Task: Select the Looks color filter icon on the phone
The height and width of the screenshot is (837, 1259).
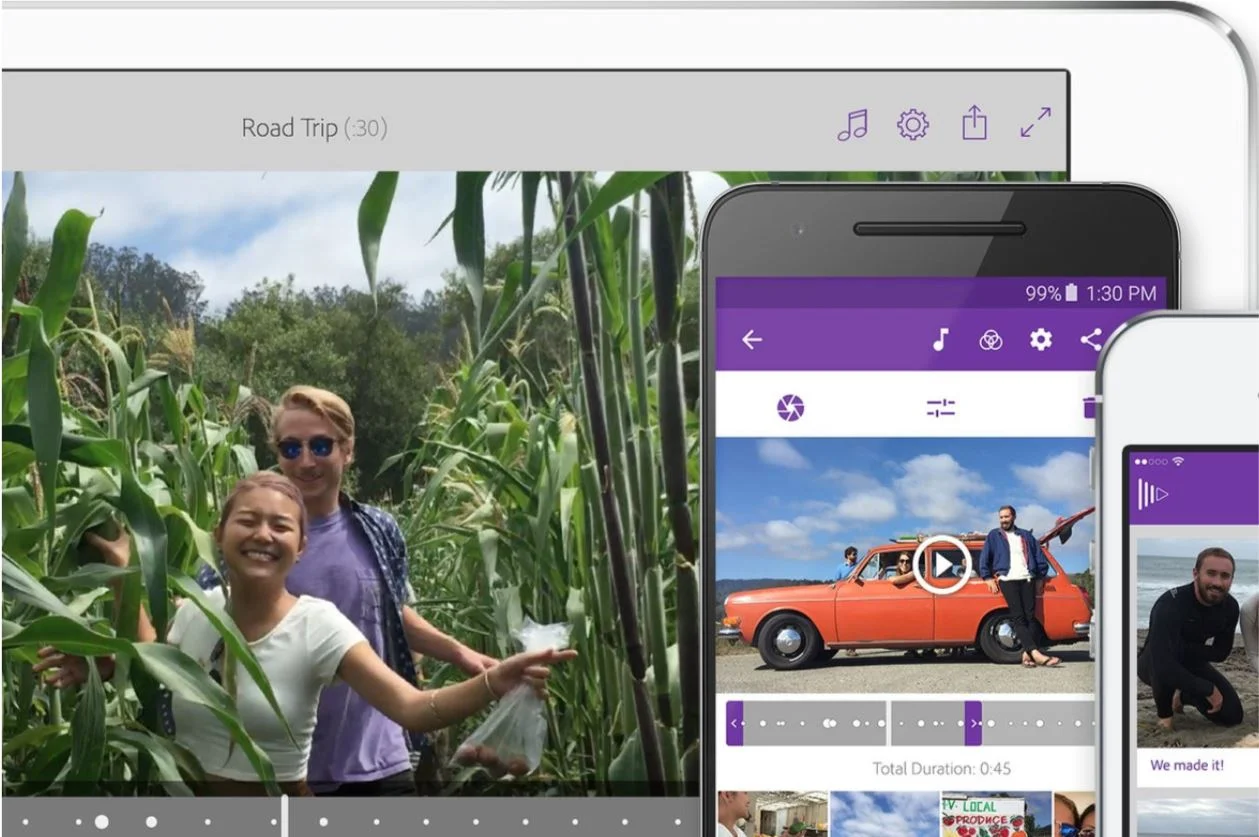Action: pyautogui.click(x=988, y=339)
